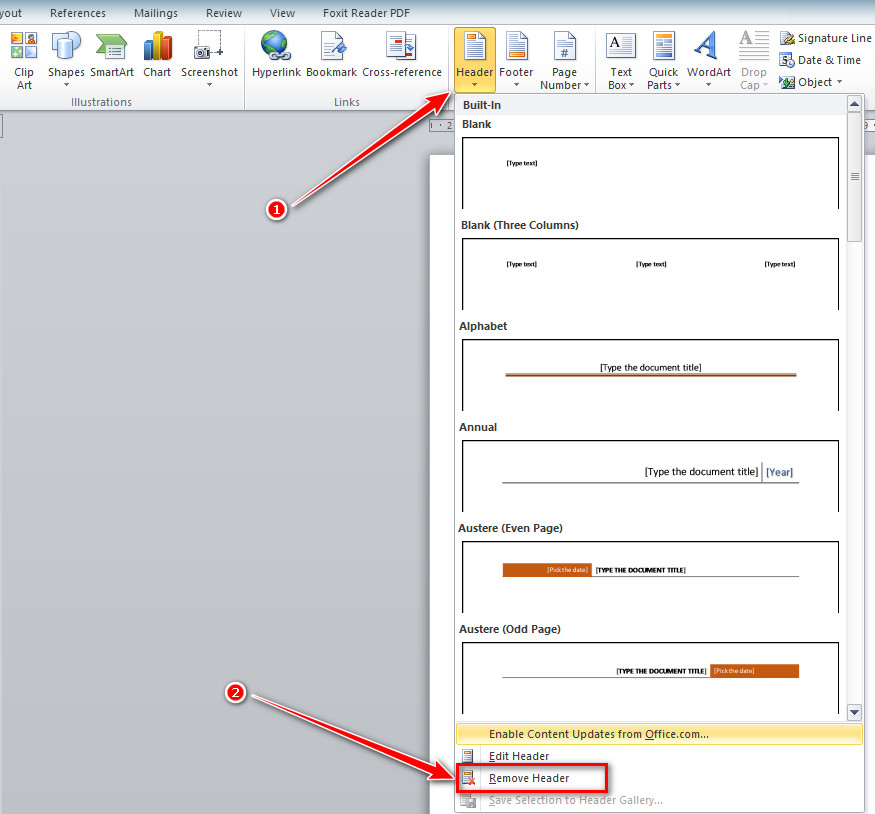Click Enable Content Updates from Office.com
This screenshot has height=814, width=875.
coord(598,734)
